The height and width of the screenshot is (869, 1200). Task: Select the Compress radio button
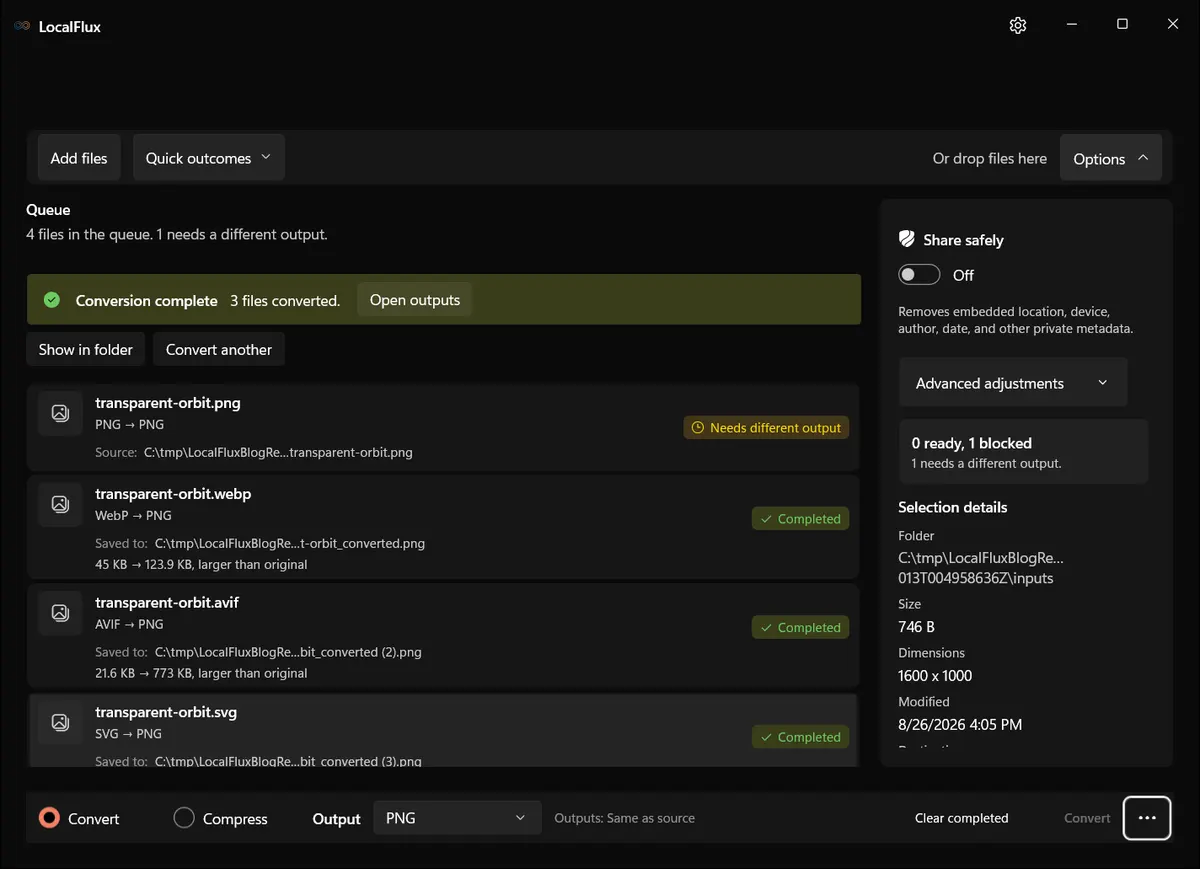(184, 818)
